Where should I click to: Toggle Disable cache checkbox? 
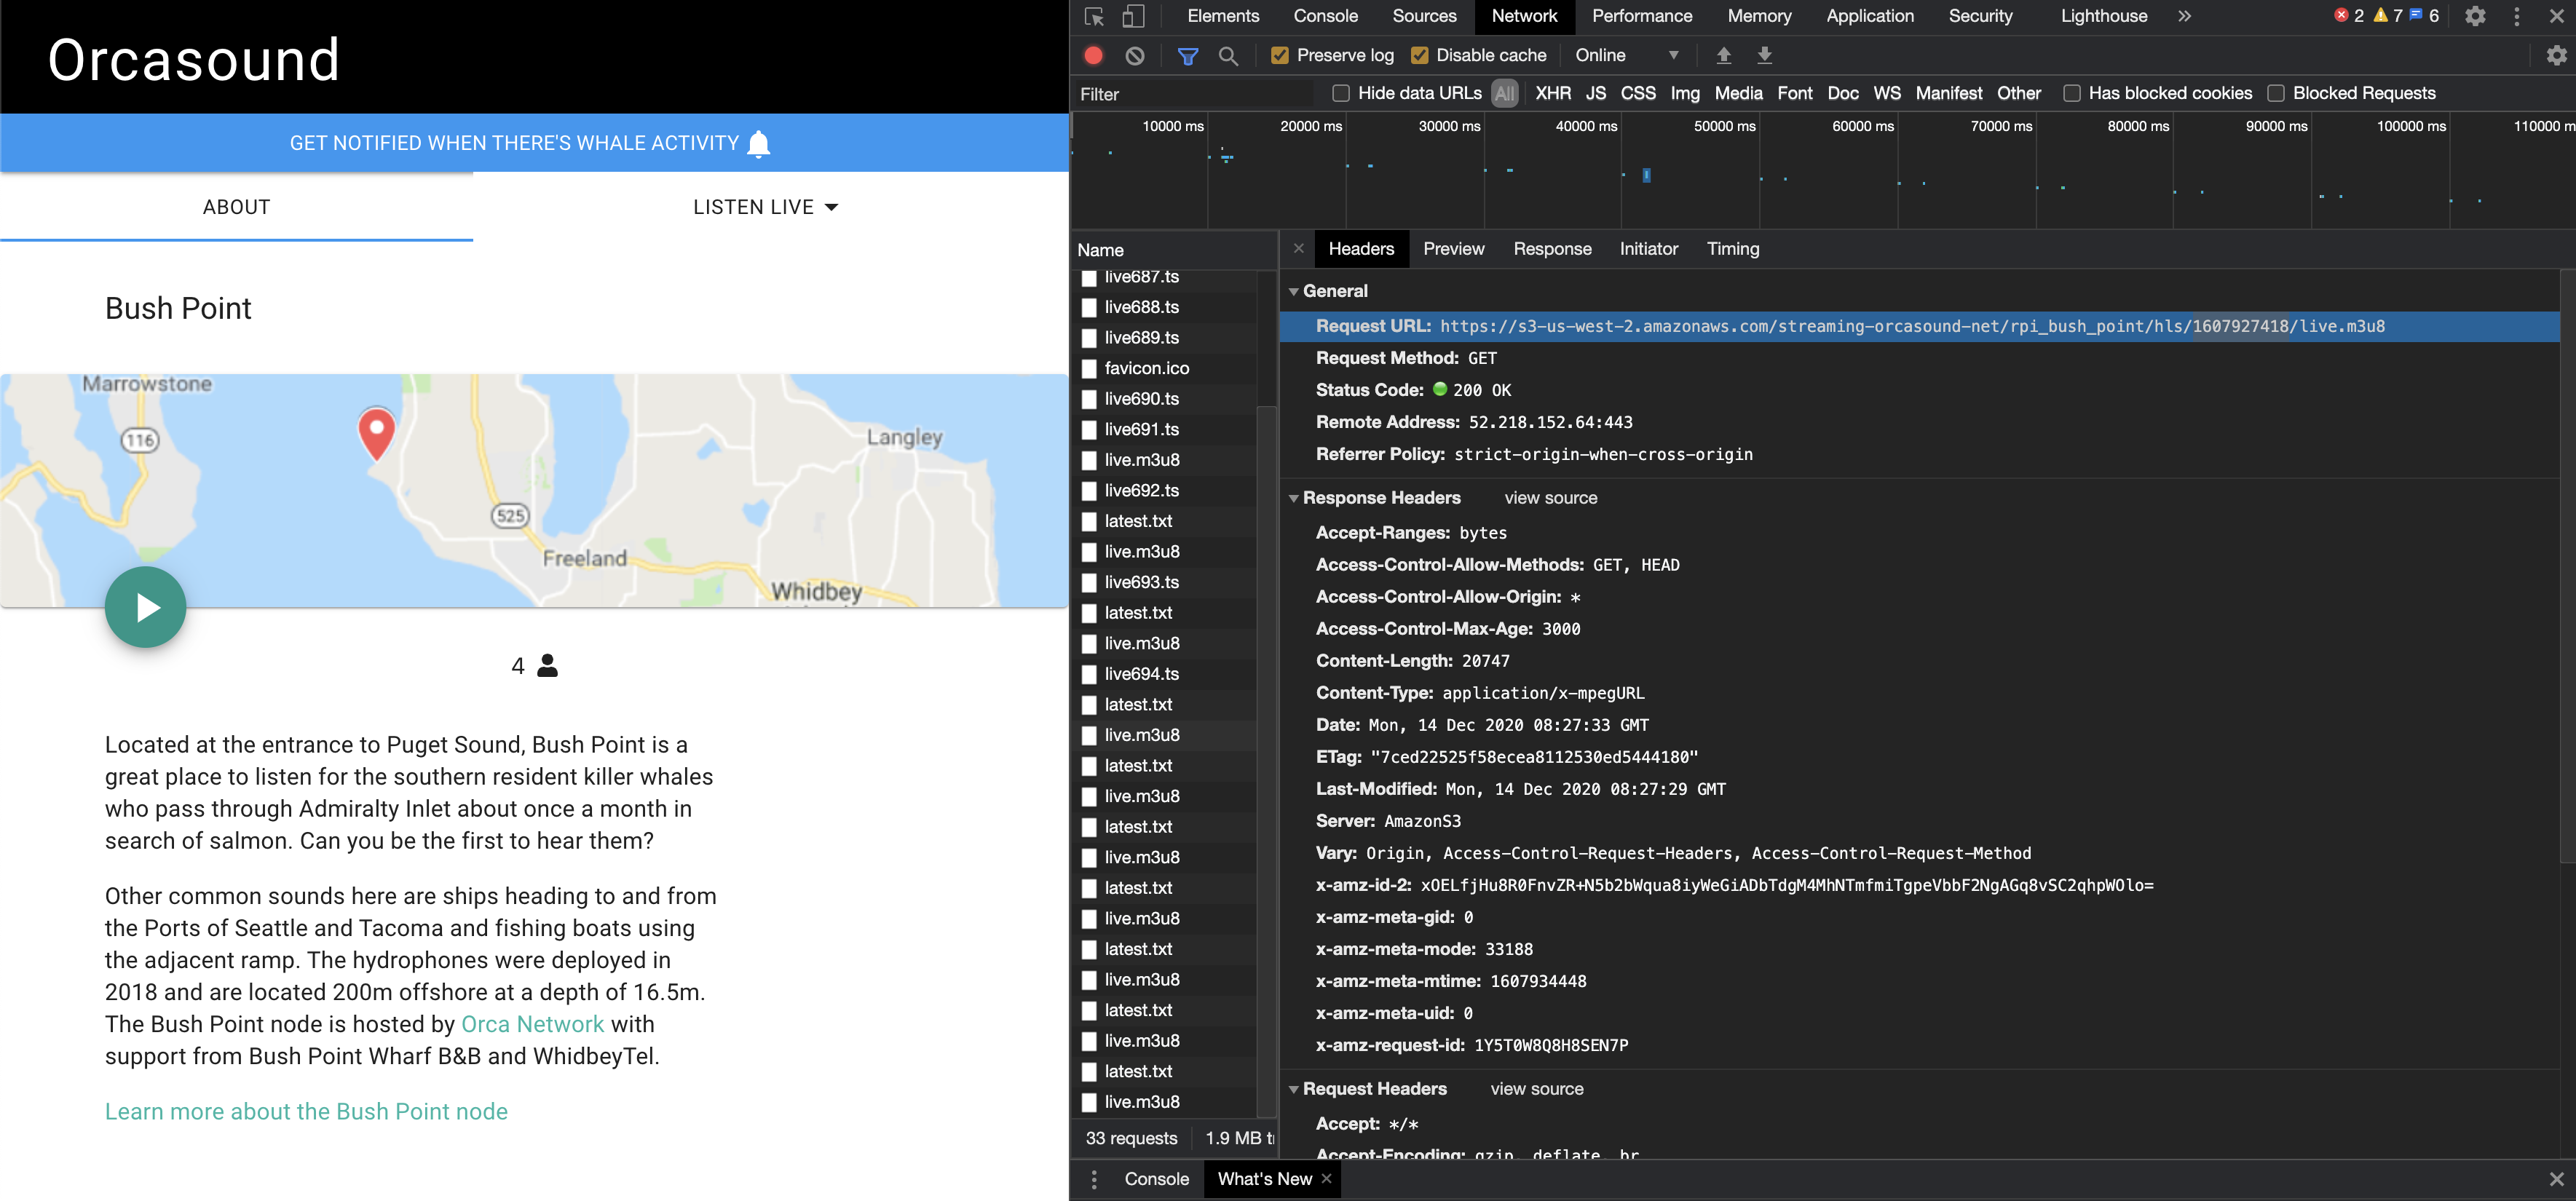[x=1419, y=56]
